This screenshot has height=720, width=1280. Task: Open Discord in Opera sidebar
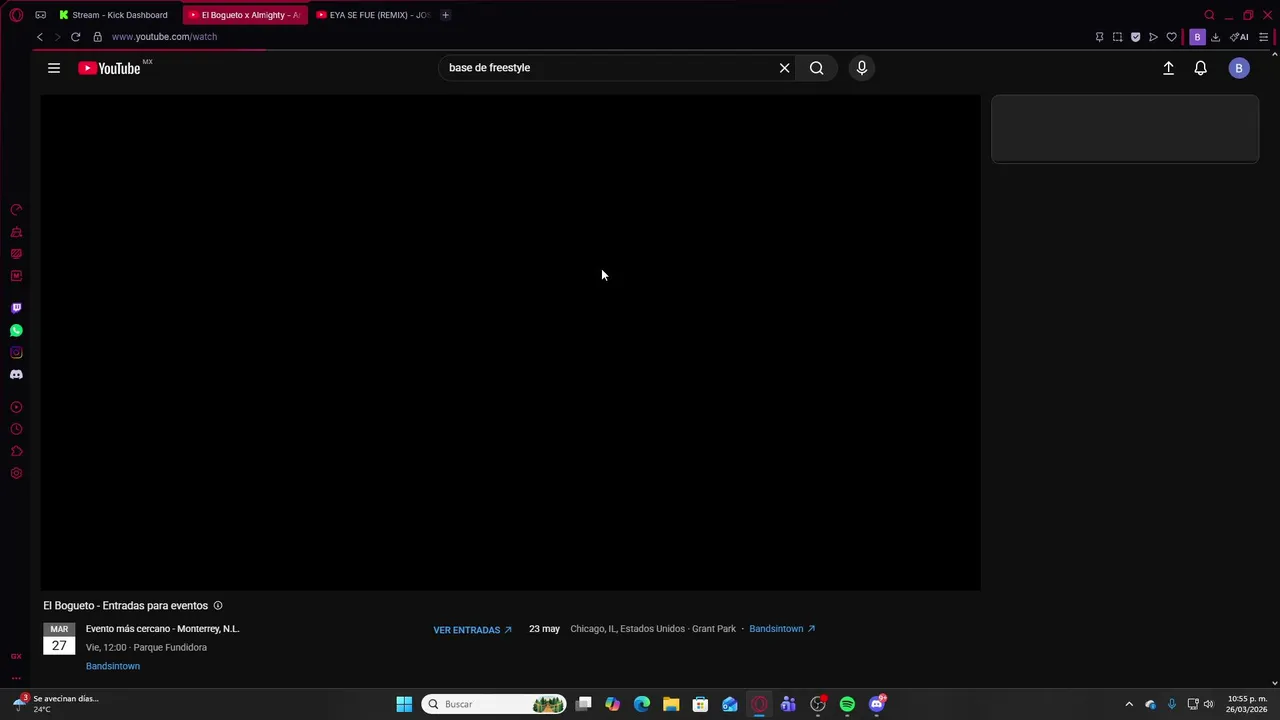(16, 374)
